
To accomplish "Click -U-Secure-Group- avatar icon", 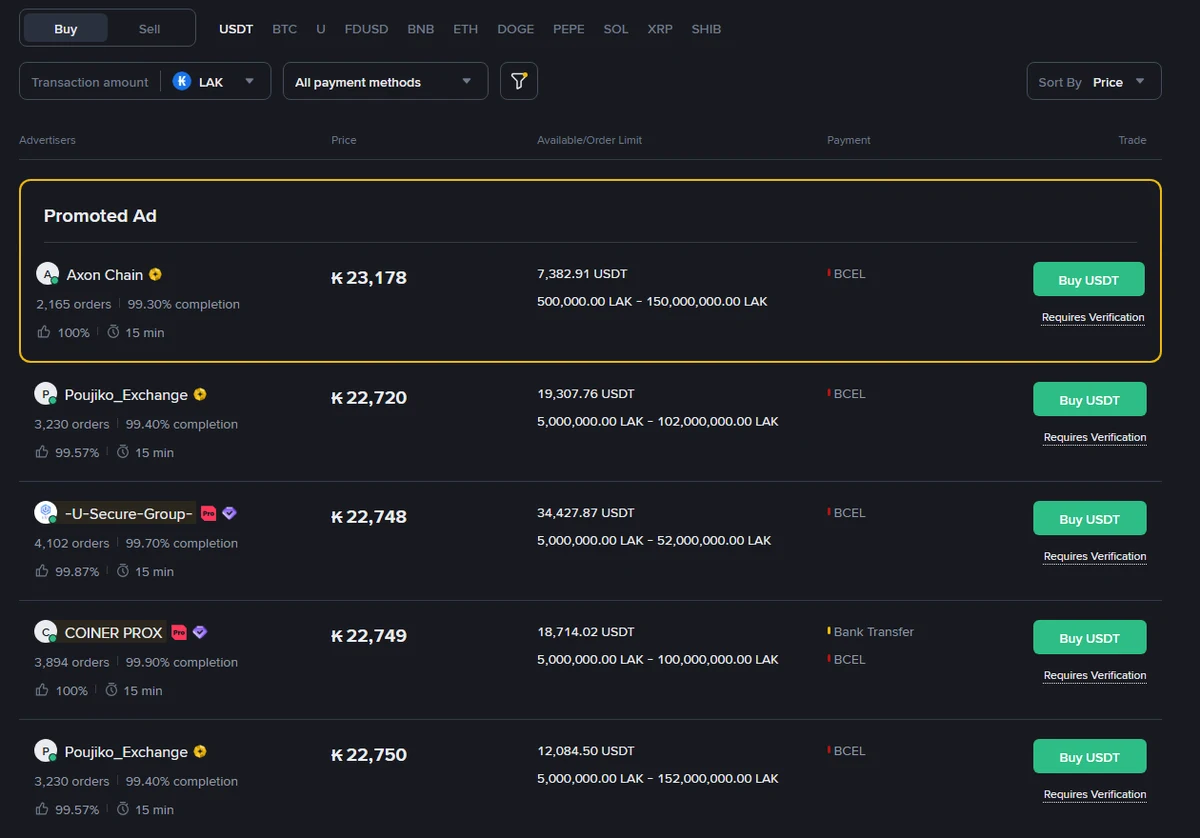I will 45,513.
